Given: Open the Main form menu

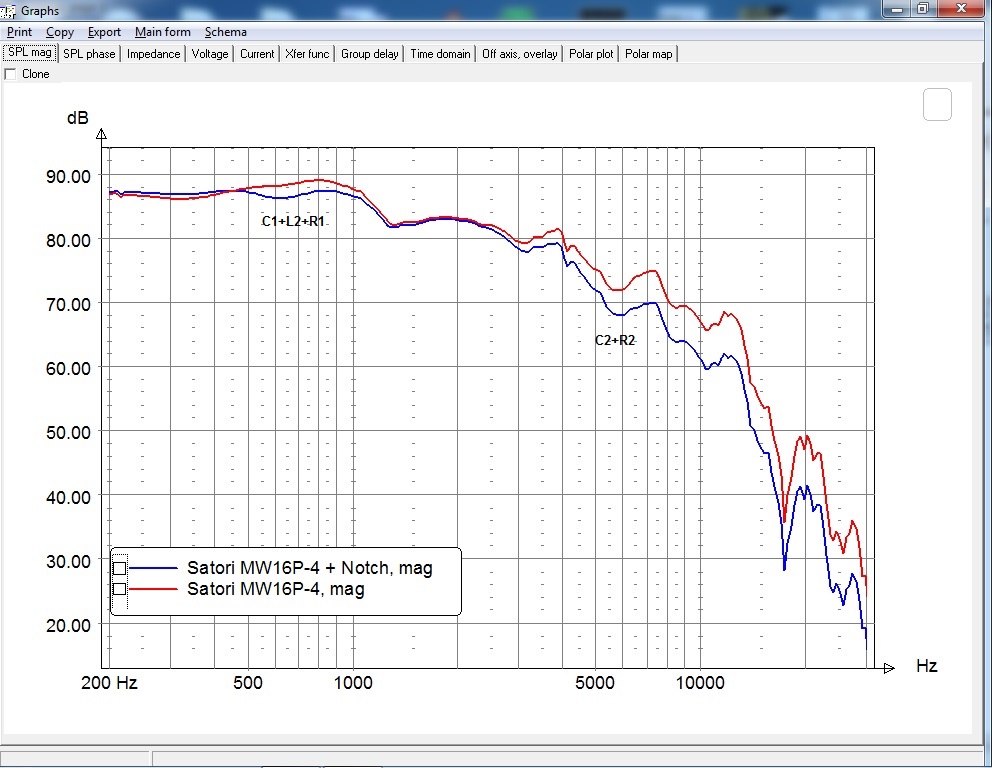Looking at the screenshot, I should 163,32.
